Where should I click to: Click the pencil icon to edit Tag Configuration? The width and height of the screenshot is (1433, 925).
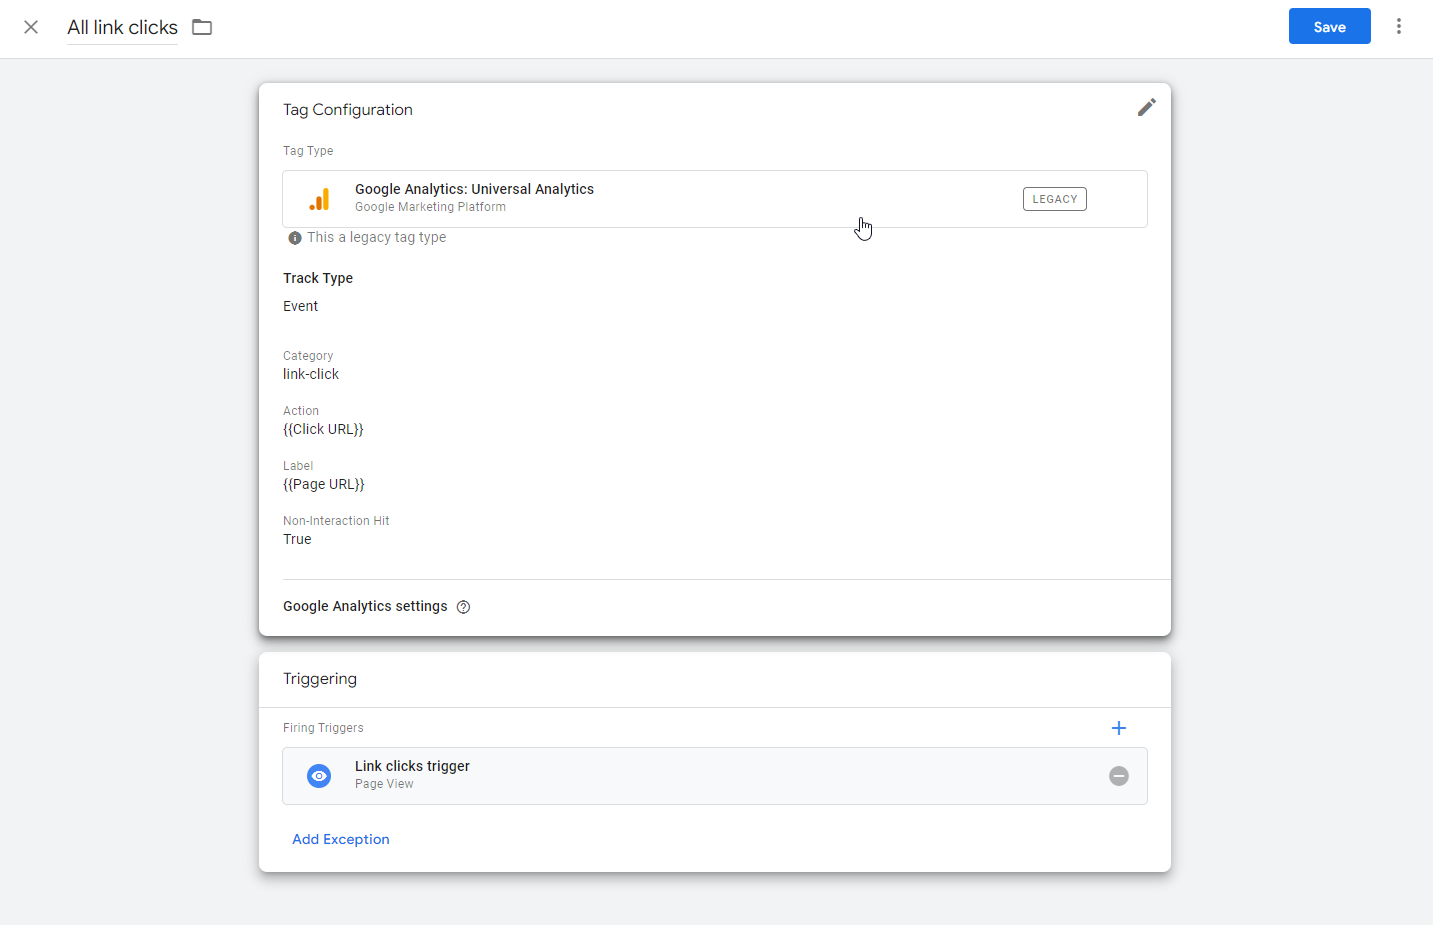coord(1146,107)
